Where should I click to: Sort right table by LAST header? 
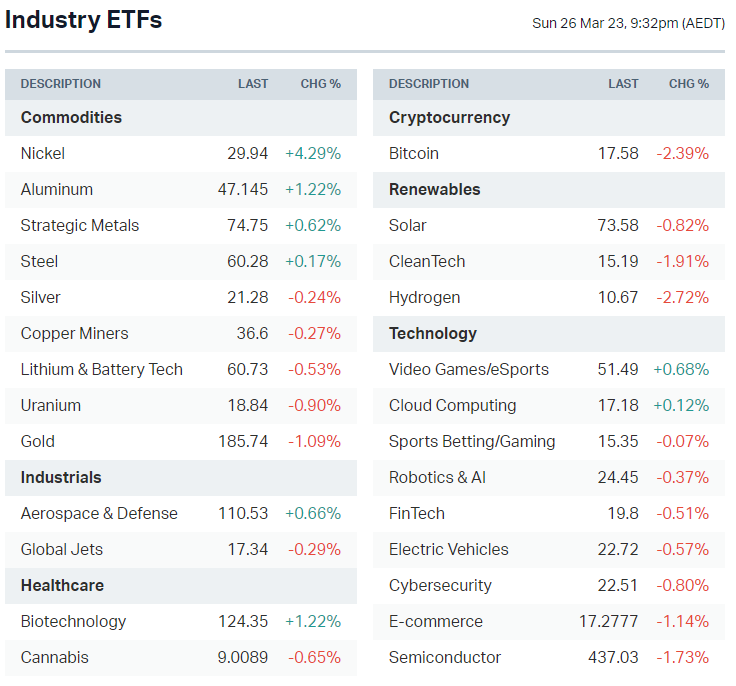click(623, 84)
